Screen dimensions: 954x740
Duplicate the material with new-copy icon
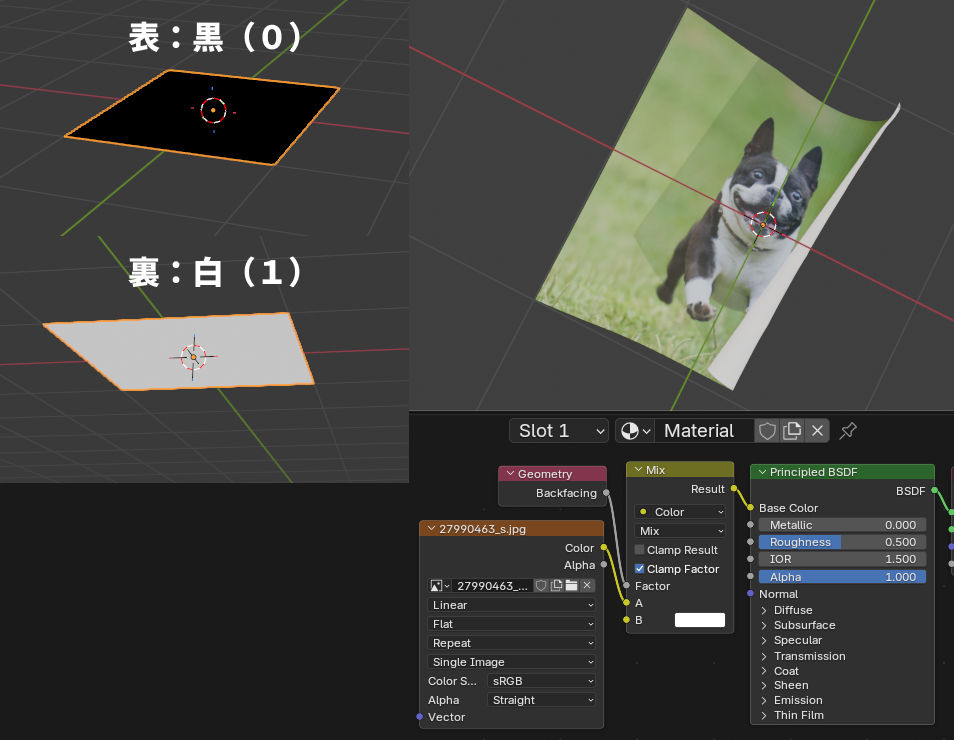792,431
